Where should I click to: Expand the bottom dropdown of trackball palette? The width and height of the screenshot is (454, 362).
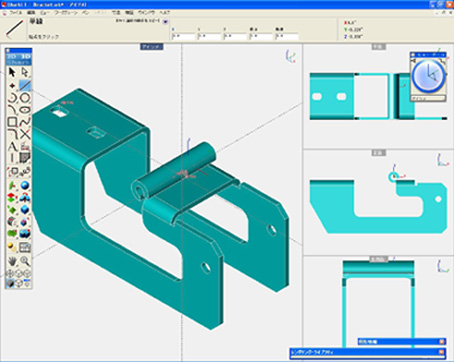[x=428, y=99]
